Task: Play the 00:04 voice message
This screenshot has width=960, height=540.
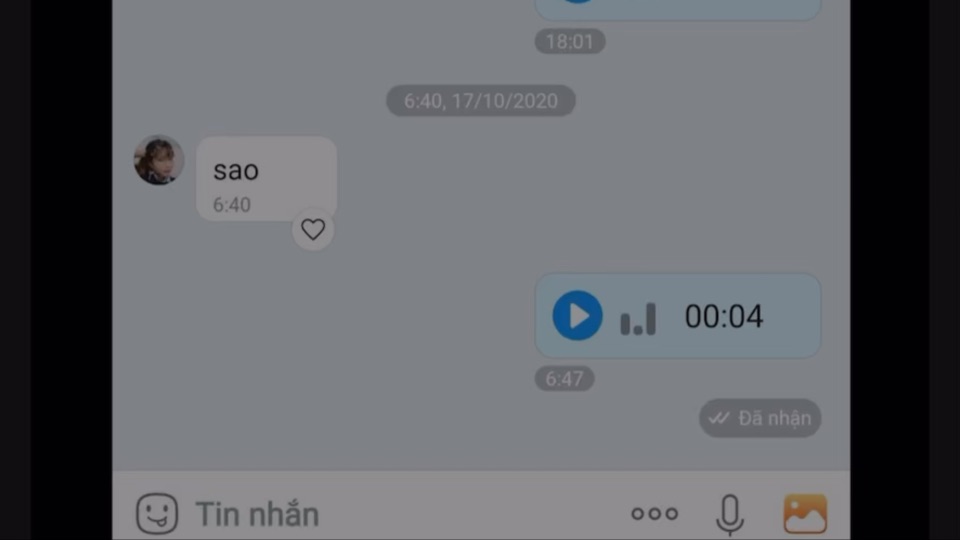Action: tap(577, 316)
